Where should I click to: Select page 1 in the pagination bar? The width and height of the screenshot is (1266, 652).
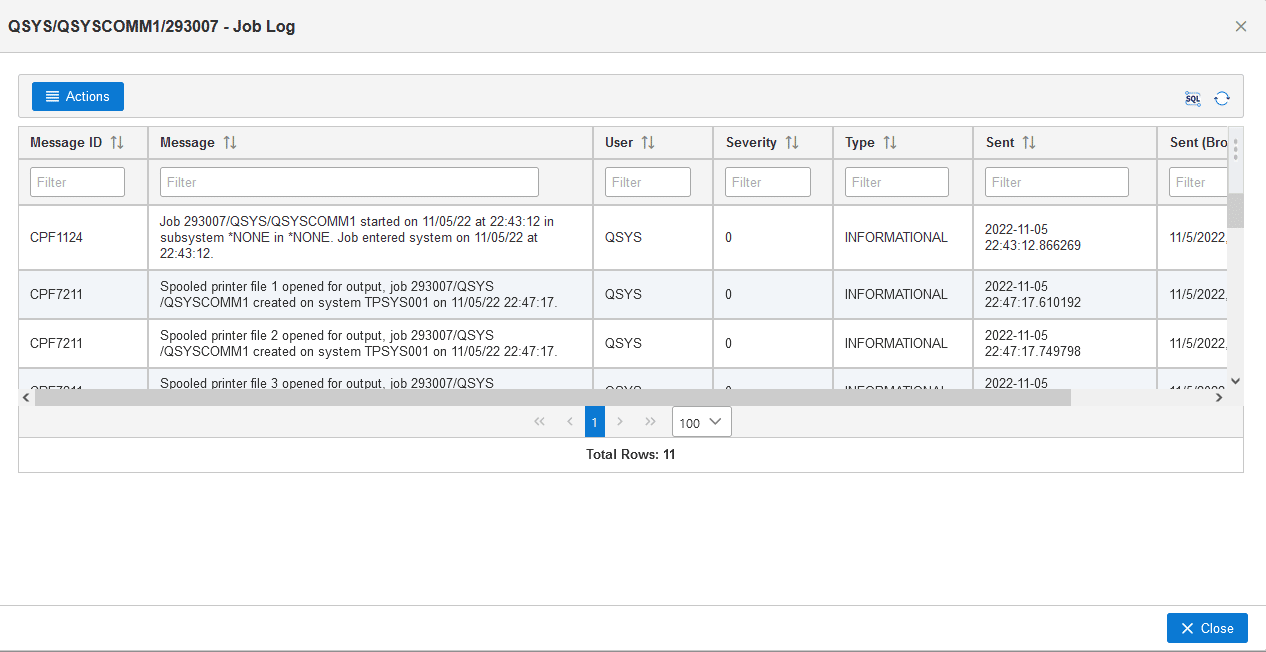[x=594, y=422]
